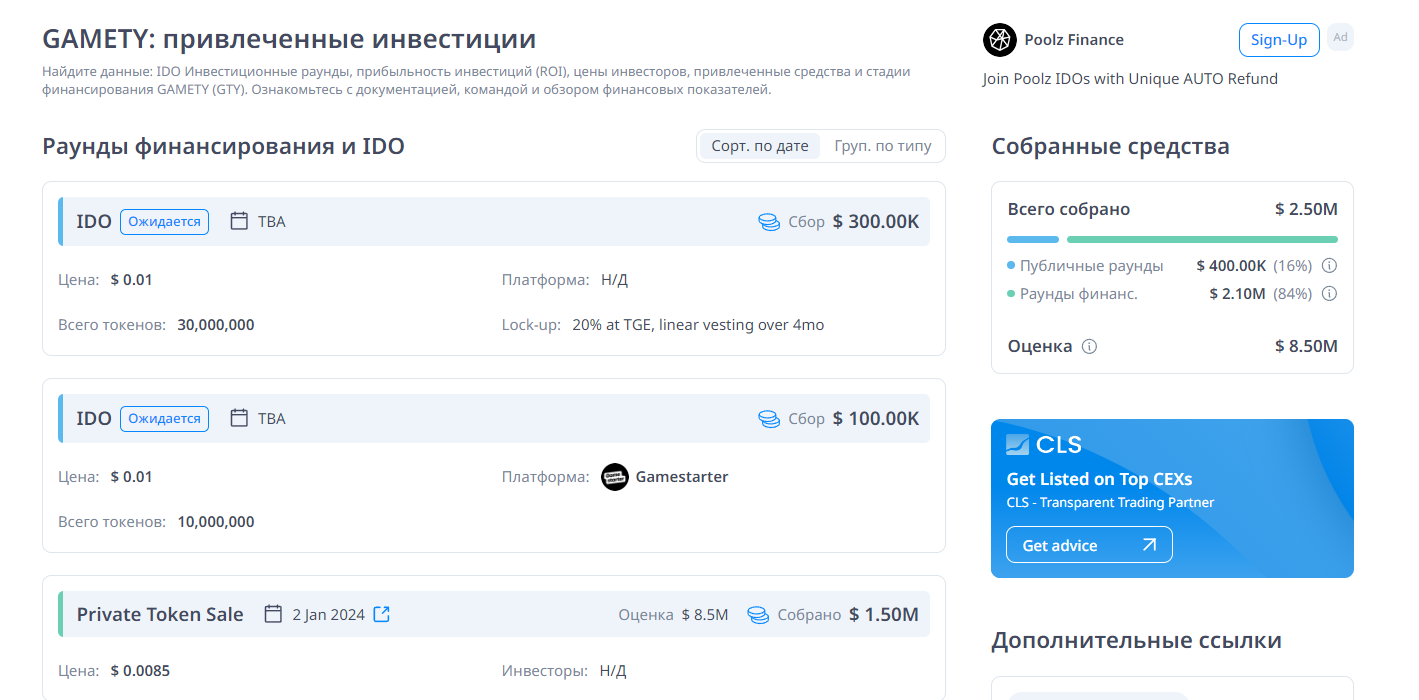
Task: Open external link icon for Private Token Sale
Action: [x=381, y=614]
